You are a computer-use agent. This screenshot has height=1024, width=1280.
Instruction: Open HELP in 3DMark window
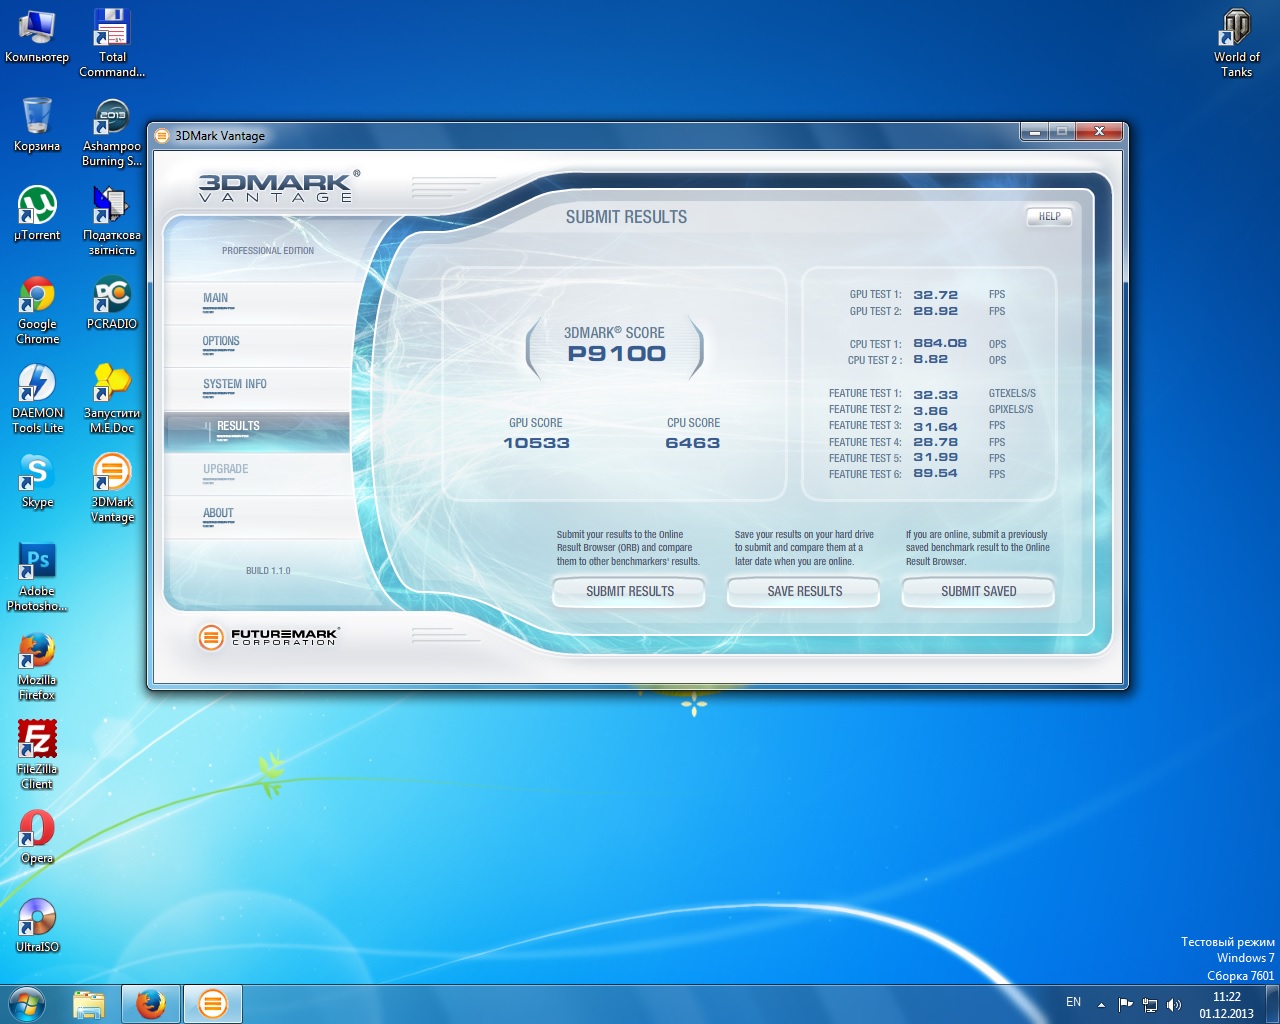click(1049, 216)
